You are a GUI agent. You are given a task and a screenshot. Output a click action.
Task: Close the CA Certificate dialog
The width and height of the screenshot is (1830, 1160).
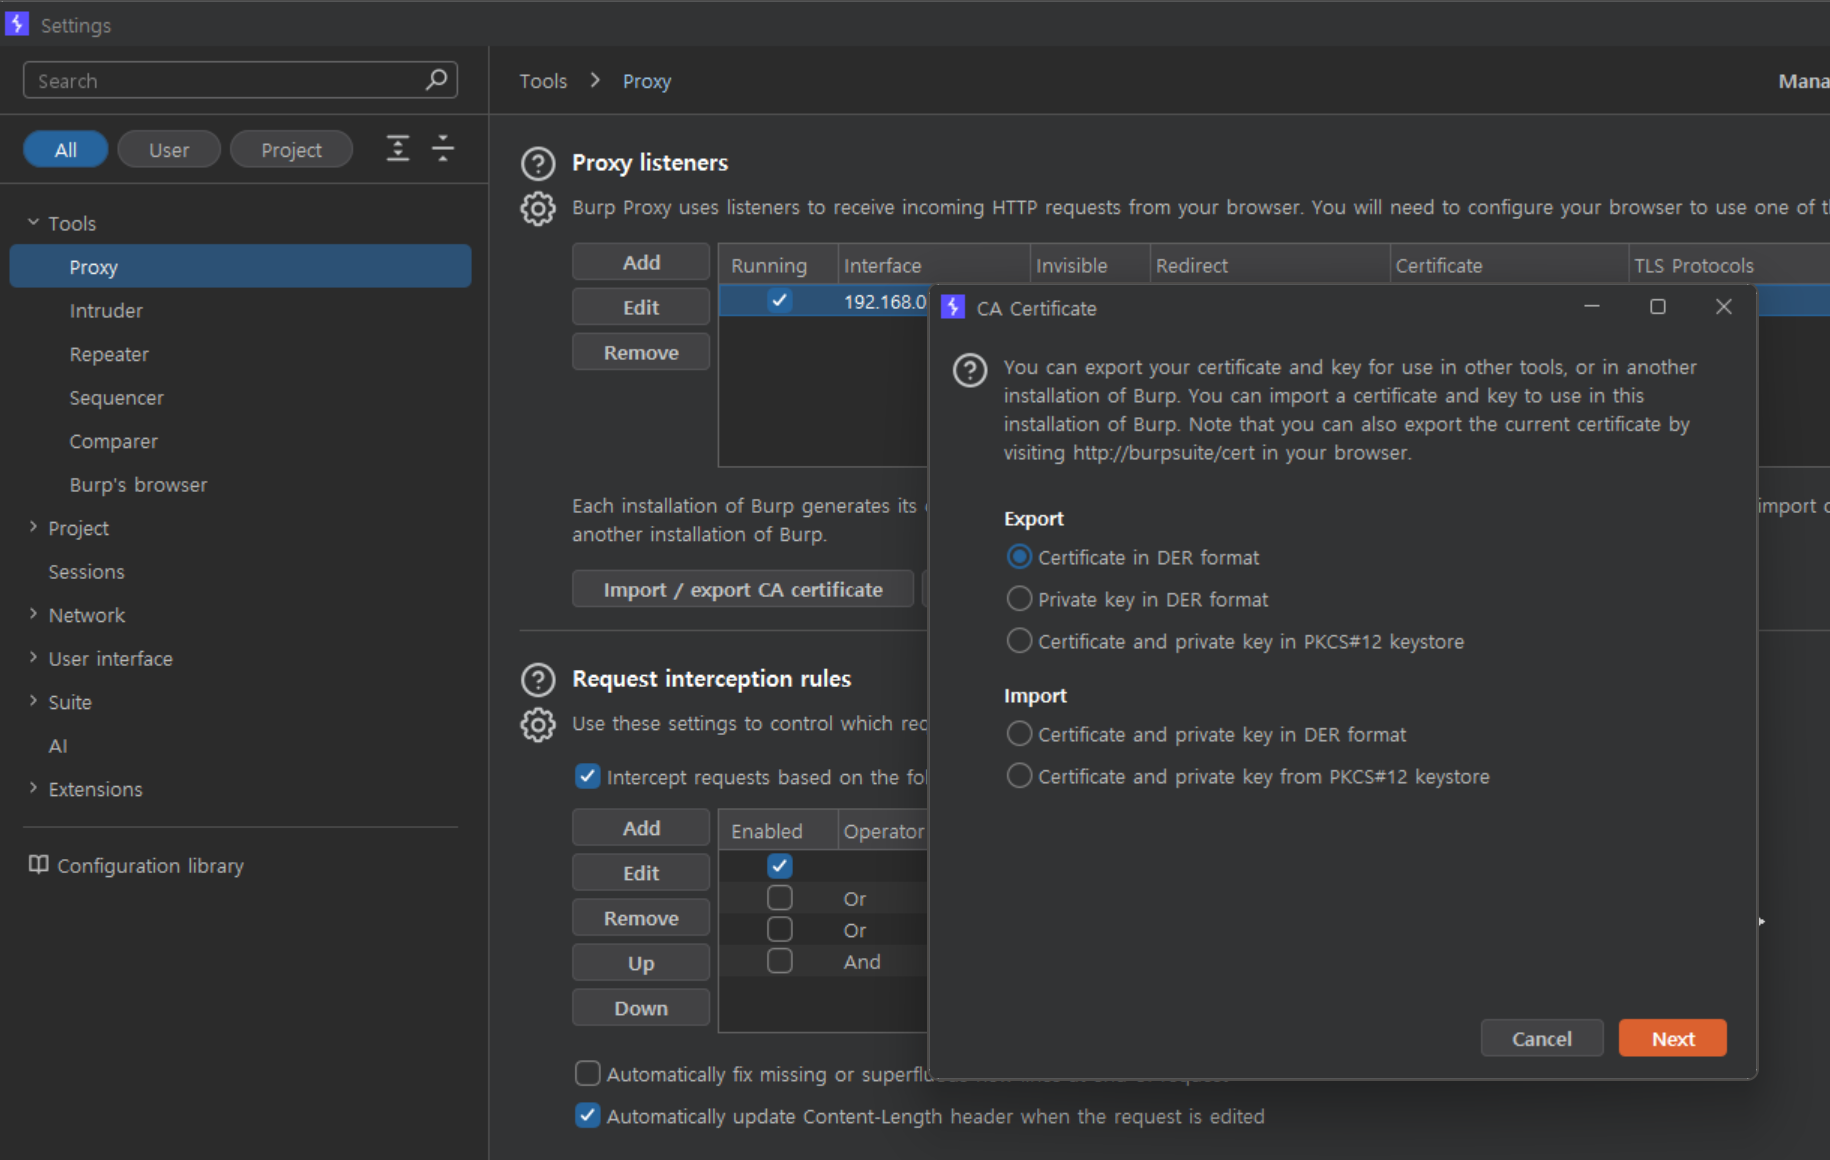[x=1724, y=307]
